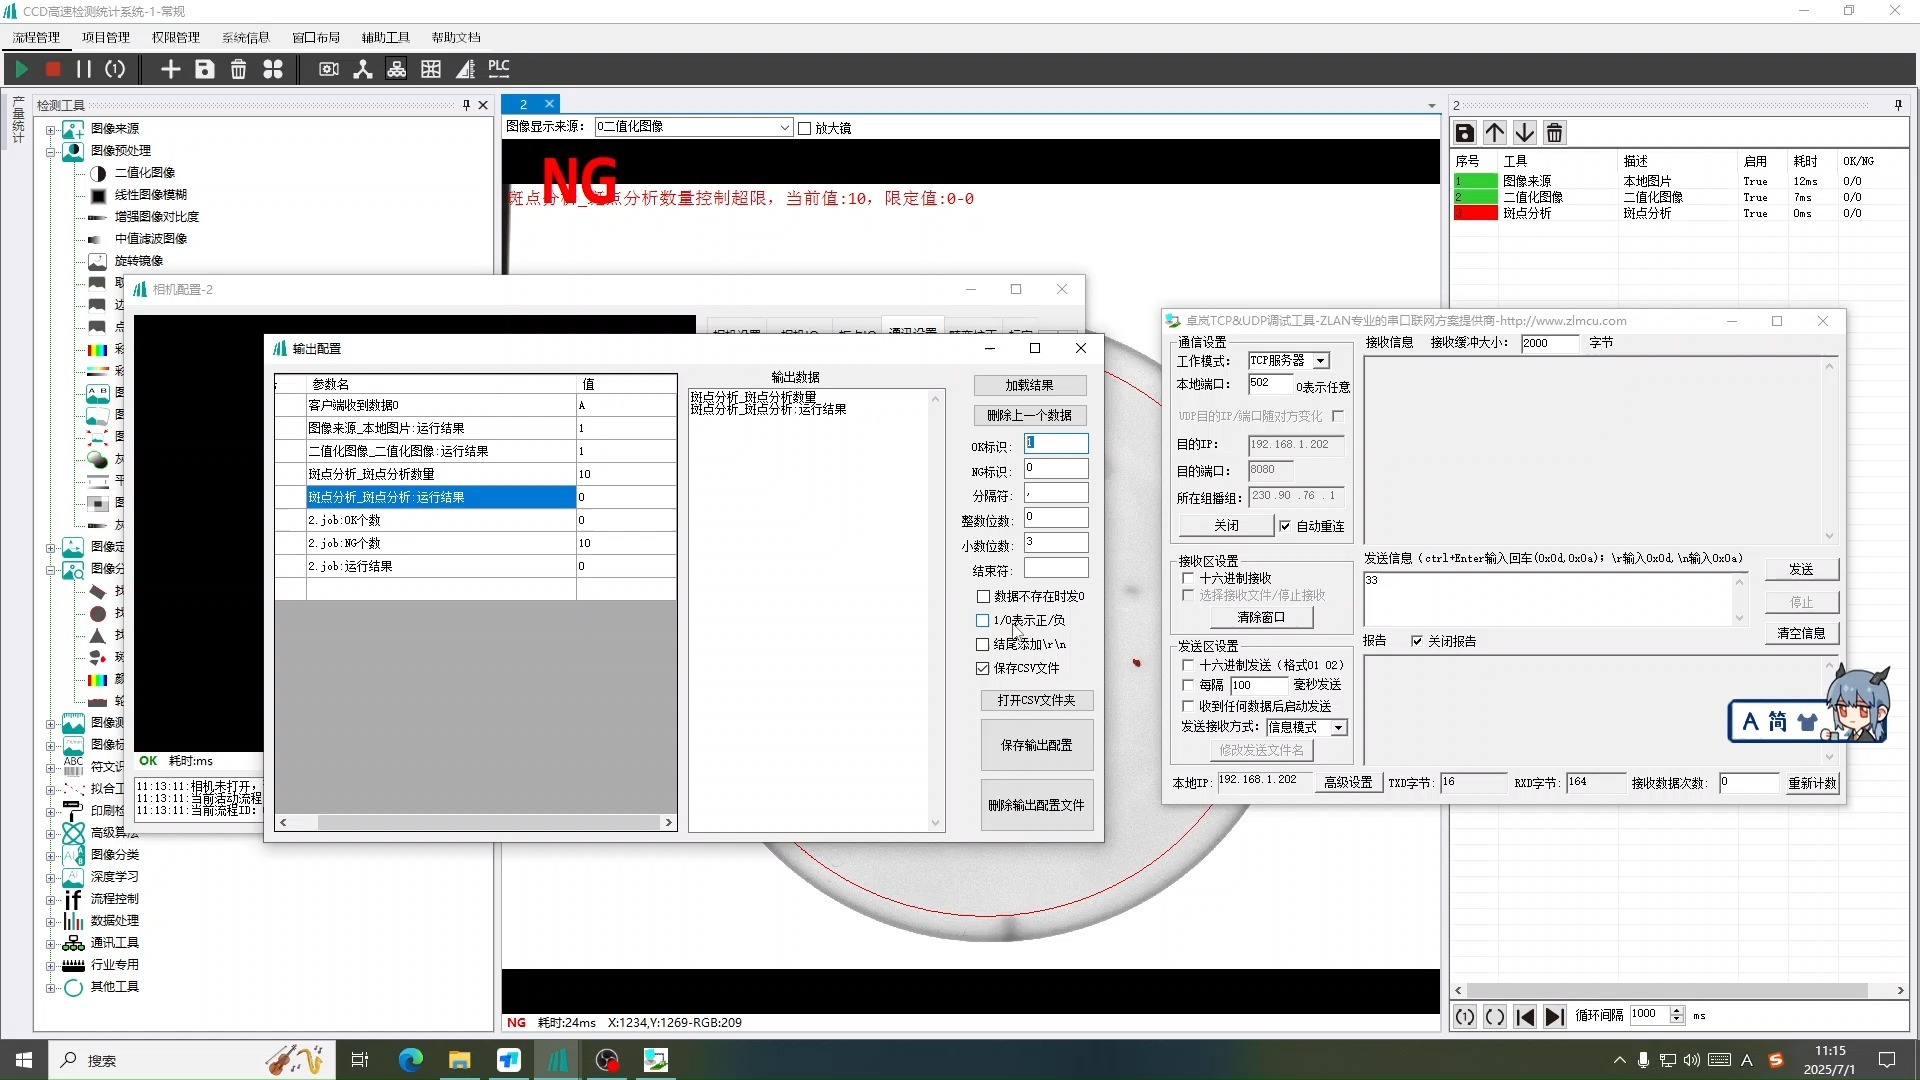
Task: Click the green Run play icon
Action: tap(21, 69)
